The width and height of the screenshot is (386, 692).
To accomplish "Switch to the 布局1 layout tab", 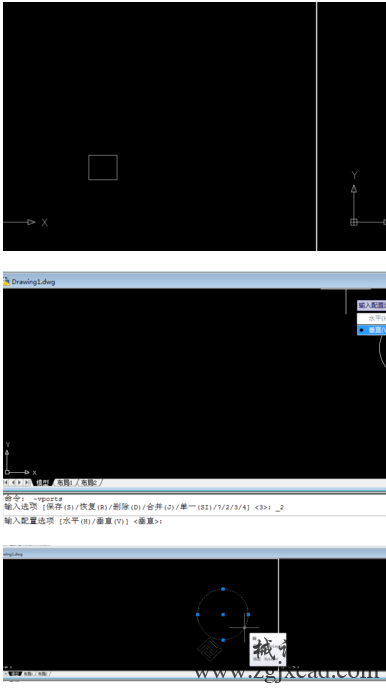I will tap(65, 483).
